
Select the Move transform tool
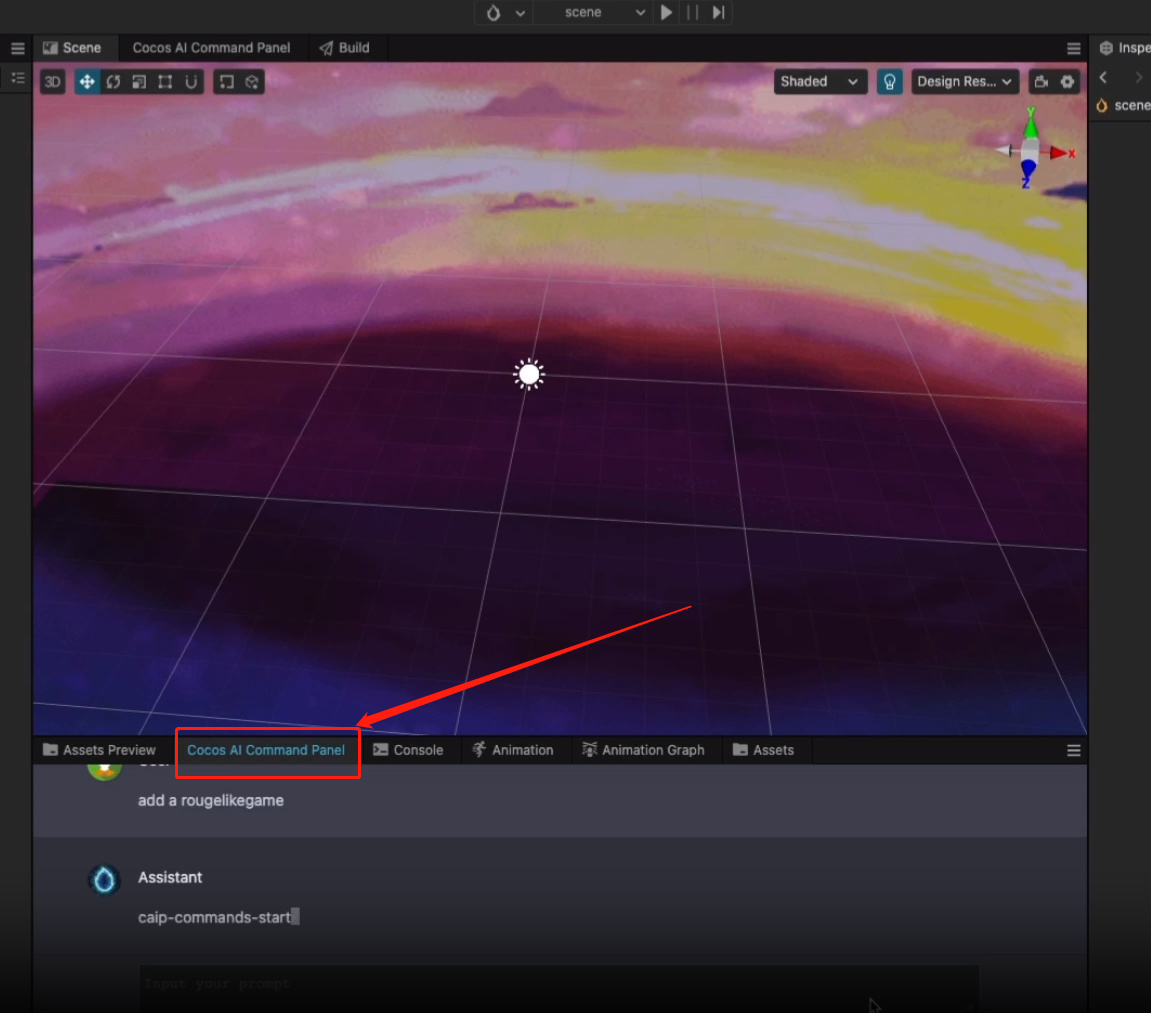87,81
